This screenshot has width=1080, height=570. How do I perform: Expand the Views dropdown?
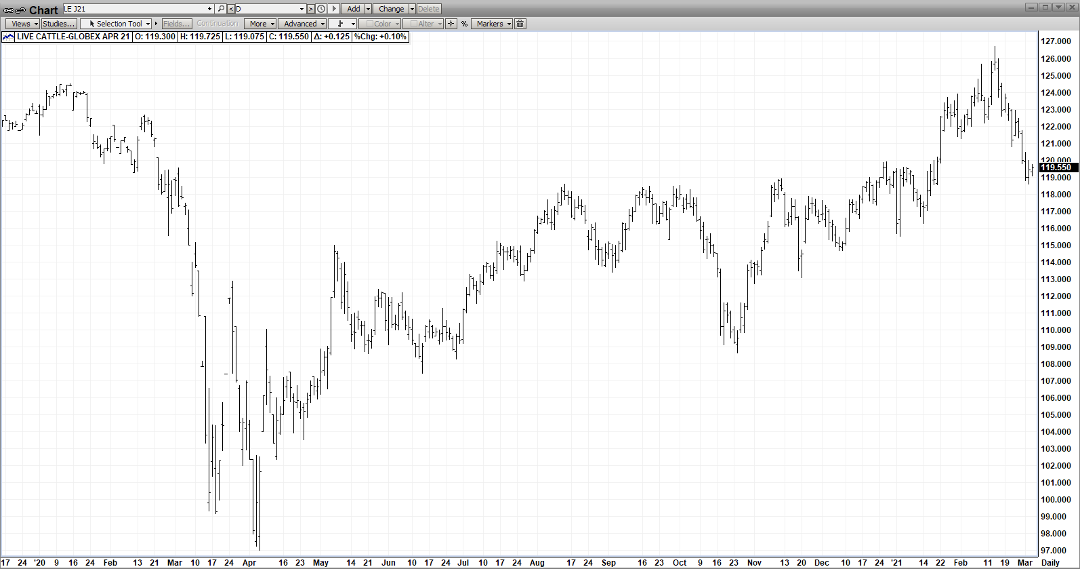(21, 23)
